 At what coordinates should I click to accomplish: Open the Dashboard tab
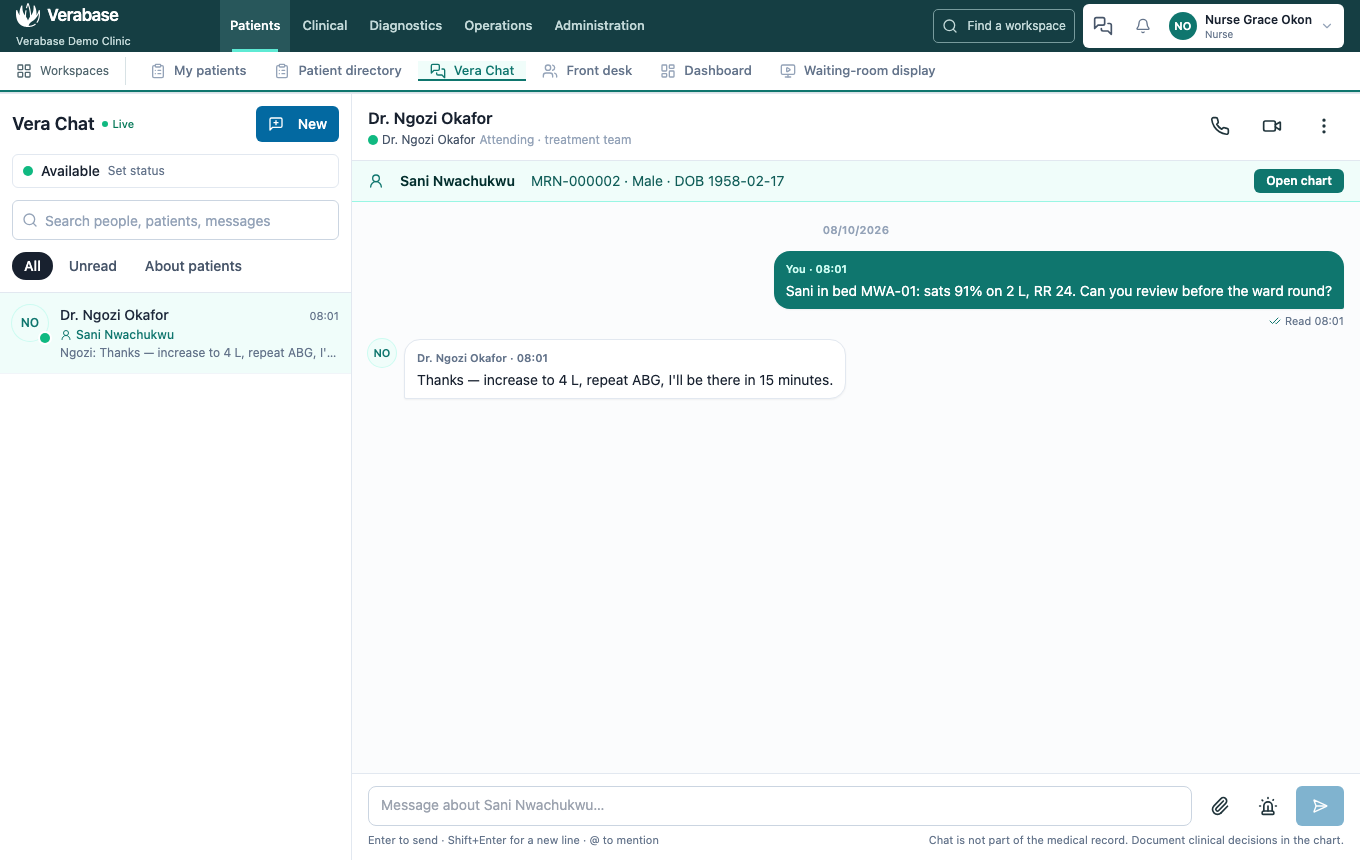tap(706, 71)
